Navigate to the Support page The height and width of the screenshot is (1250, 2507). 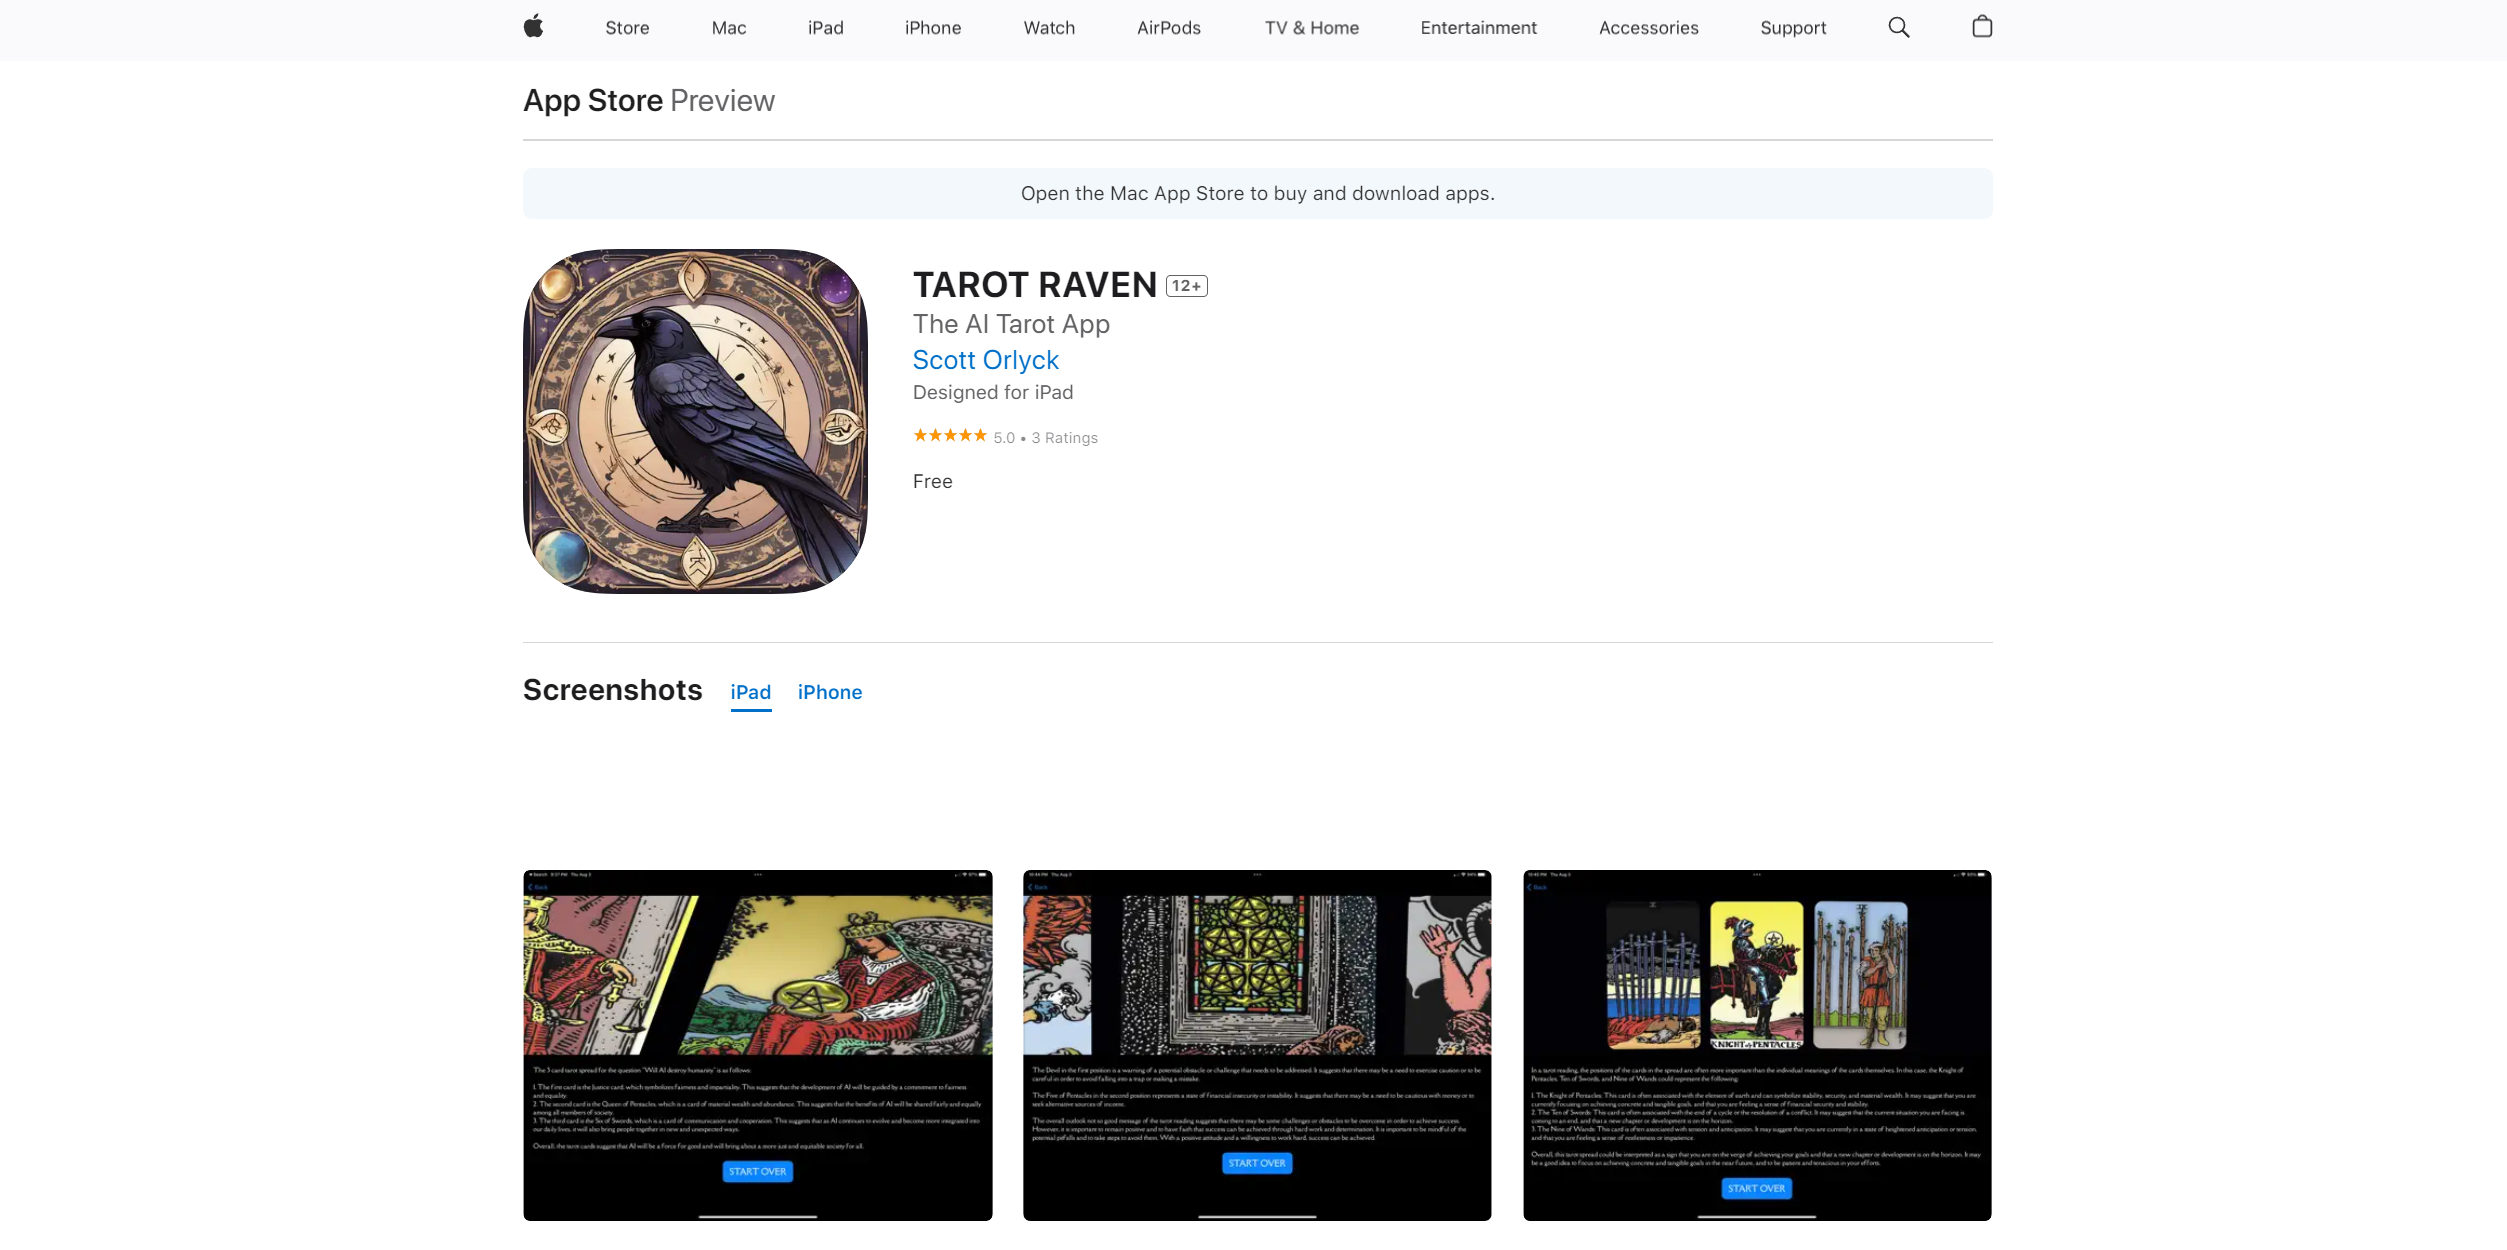(1793, 28)
